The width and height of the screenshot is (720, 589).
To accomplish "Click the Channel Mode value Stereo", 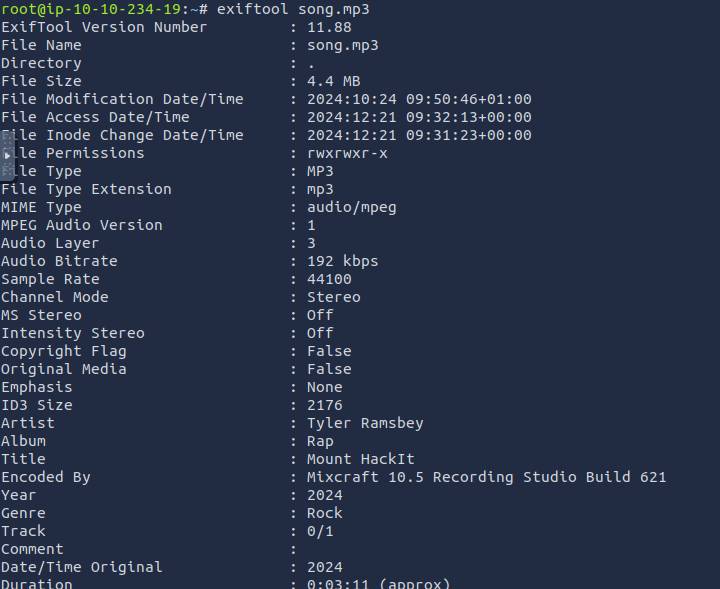I will click(x=333, y=297).
